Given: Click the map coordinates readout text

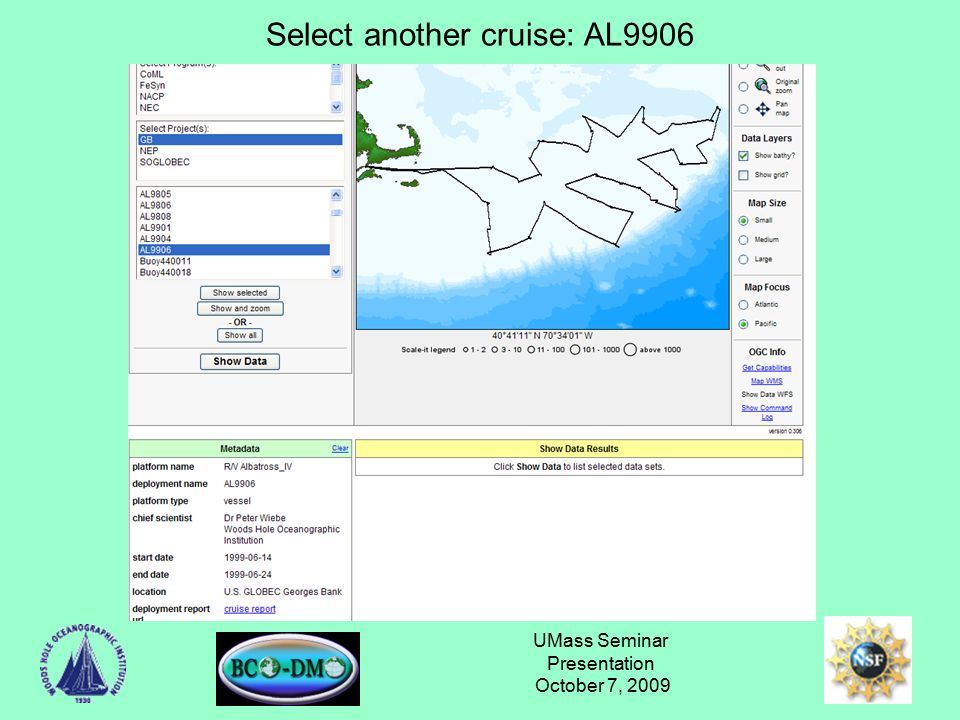Looking at the screenshot, I should (x=542, y=336).
